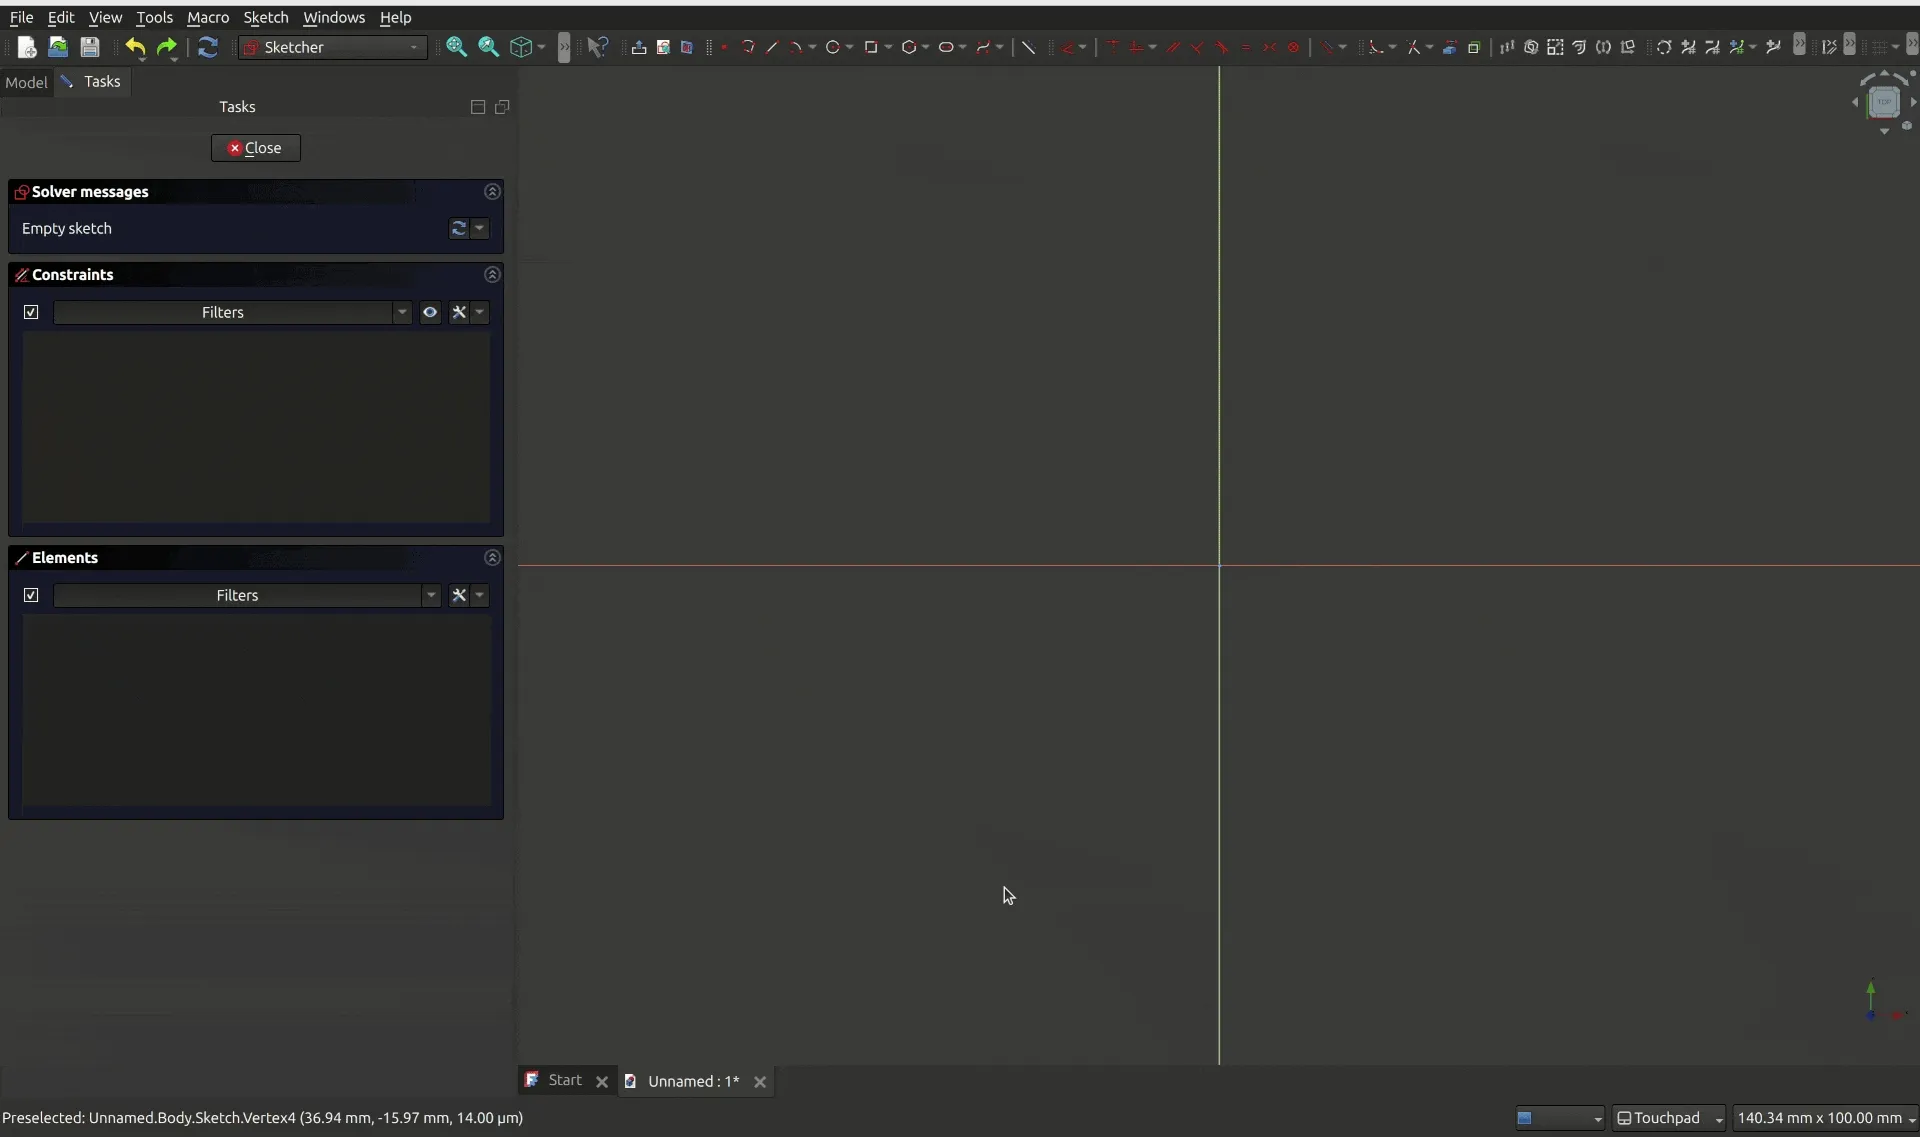Open the Macro menu
This screenshot has width=1920, height=1137.
(x=208, y=17)
